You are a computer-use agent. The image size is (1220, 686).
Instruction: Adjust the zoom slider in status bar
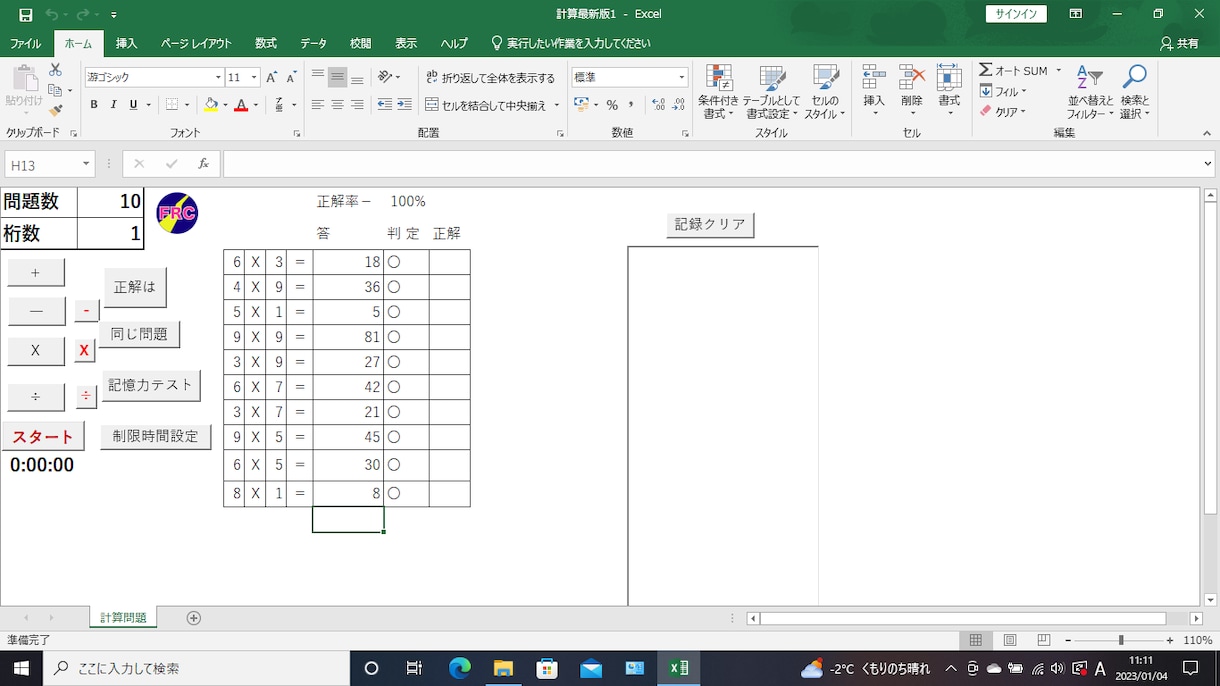coord(1120,640)
